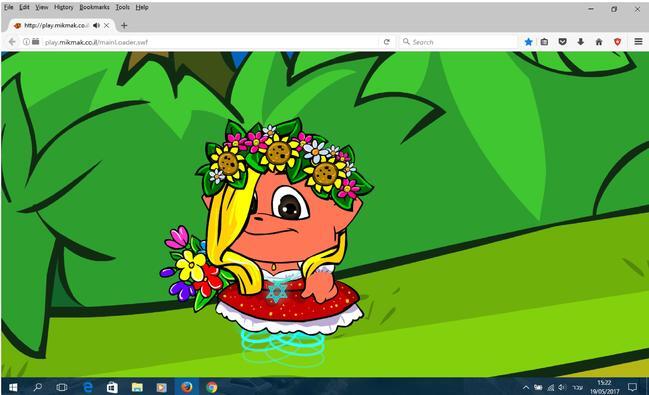Toggle system volume icon in tray

click(x=562, y=388)
